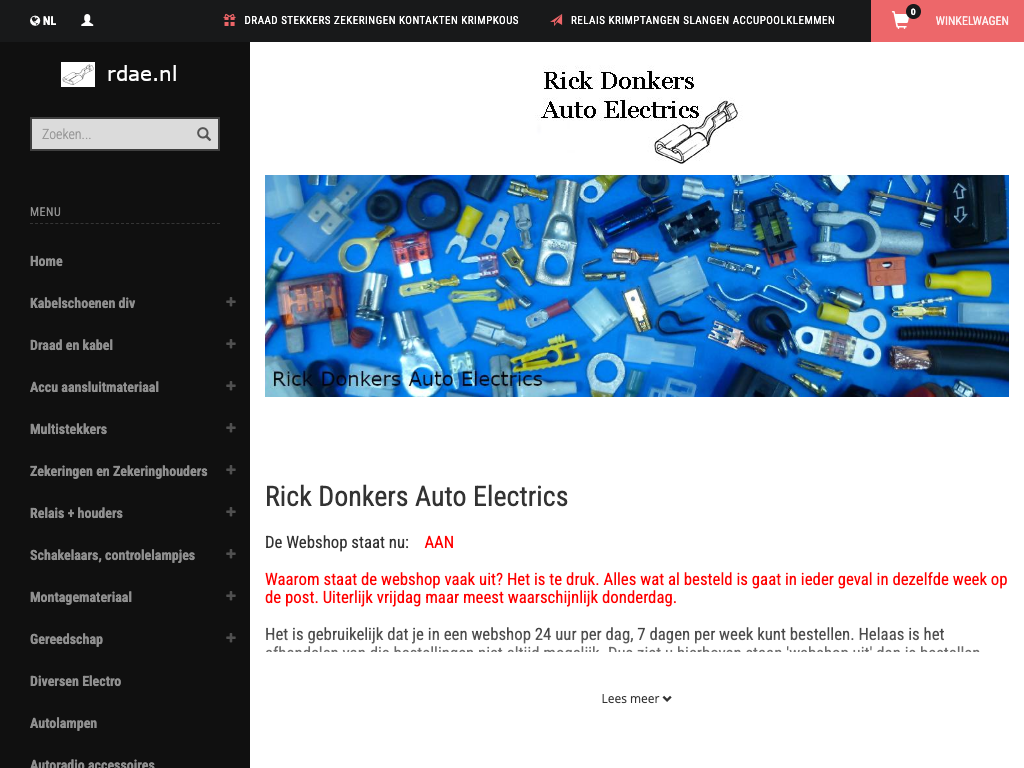Open the Diversen Electro menu item
Screen dimensions: 1024x768
[x=76, y=681]
